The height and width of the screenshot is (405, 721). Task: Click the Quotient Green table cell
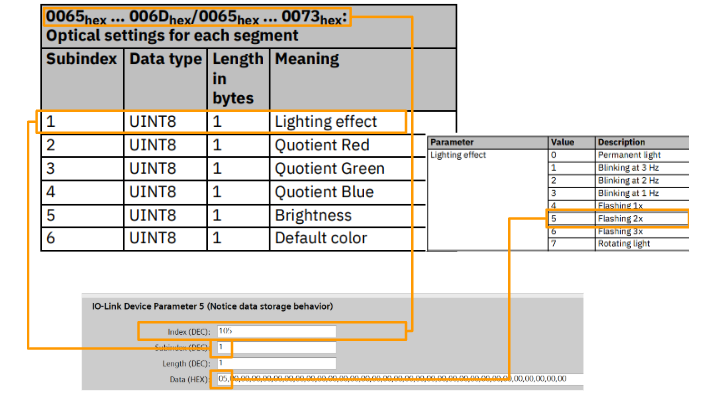[329, 168]
